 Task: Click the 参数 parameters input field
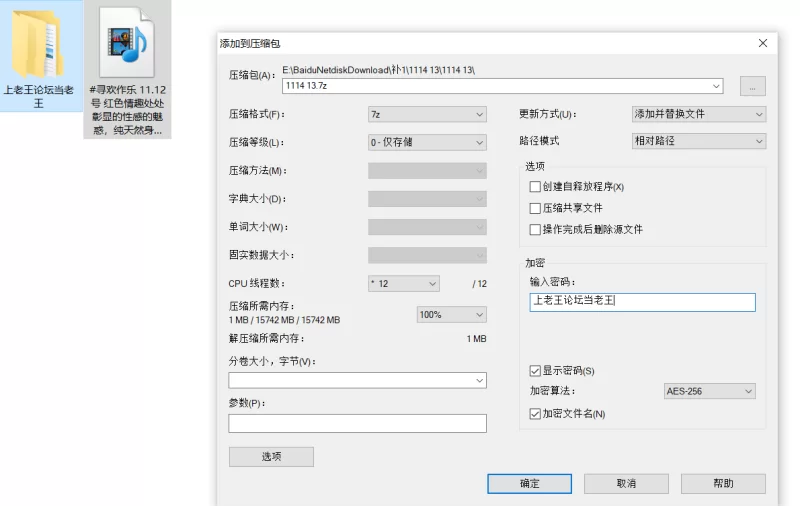[357, 423]
